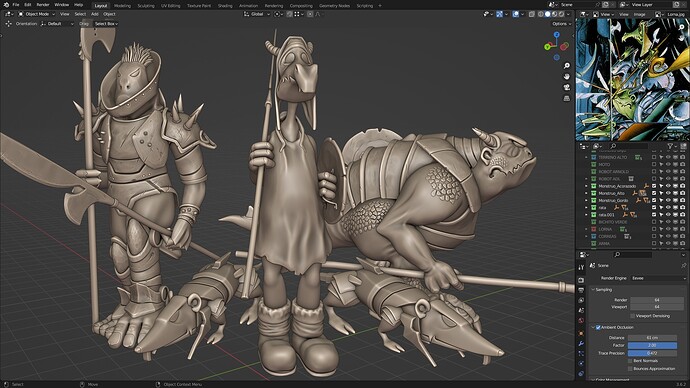Image resolution: width=690 pixels, height=388 pixels.
Task: Expand the Monstruo_Gordo collection tree
Action: click(586, 200)
